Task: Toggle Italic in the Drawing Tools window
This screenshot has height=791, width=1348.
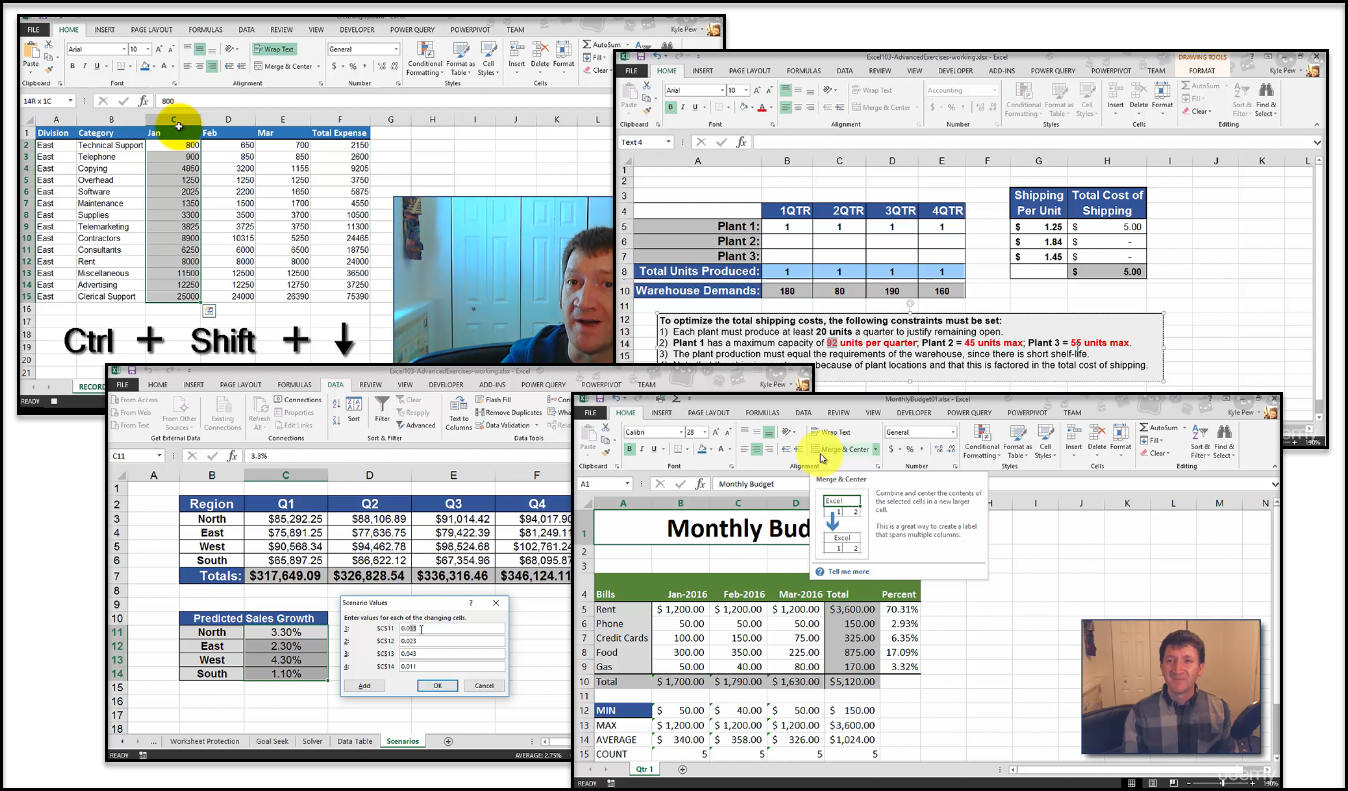Action: coord(684,107)
